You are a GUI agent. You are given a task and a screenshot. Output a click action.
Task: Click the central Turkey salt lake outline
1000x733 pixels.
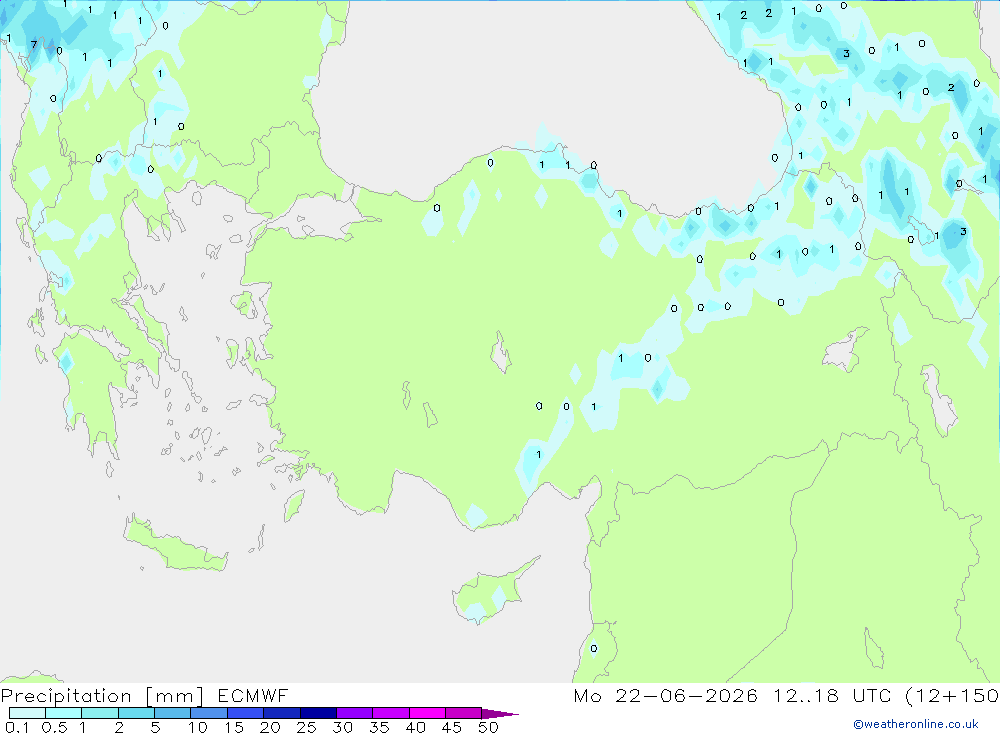pyautogui.click(x=501, y=352)
